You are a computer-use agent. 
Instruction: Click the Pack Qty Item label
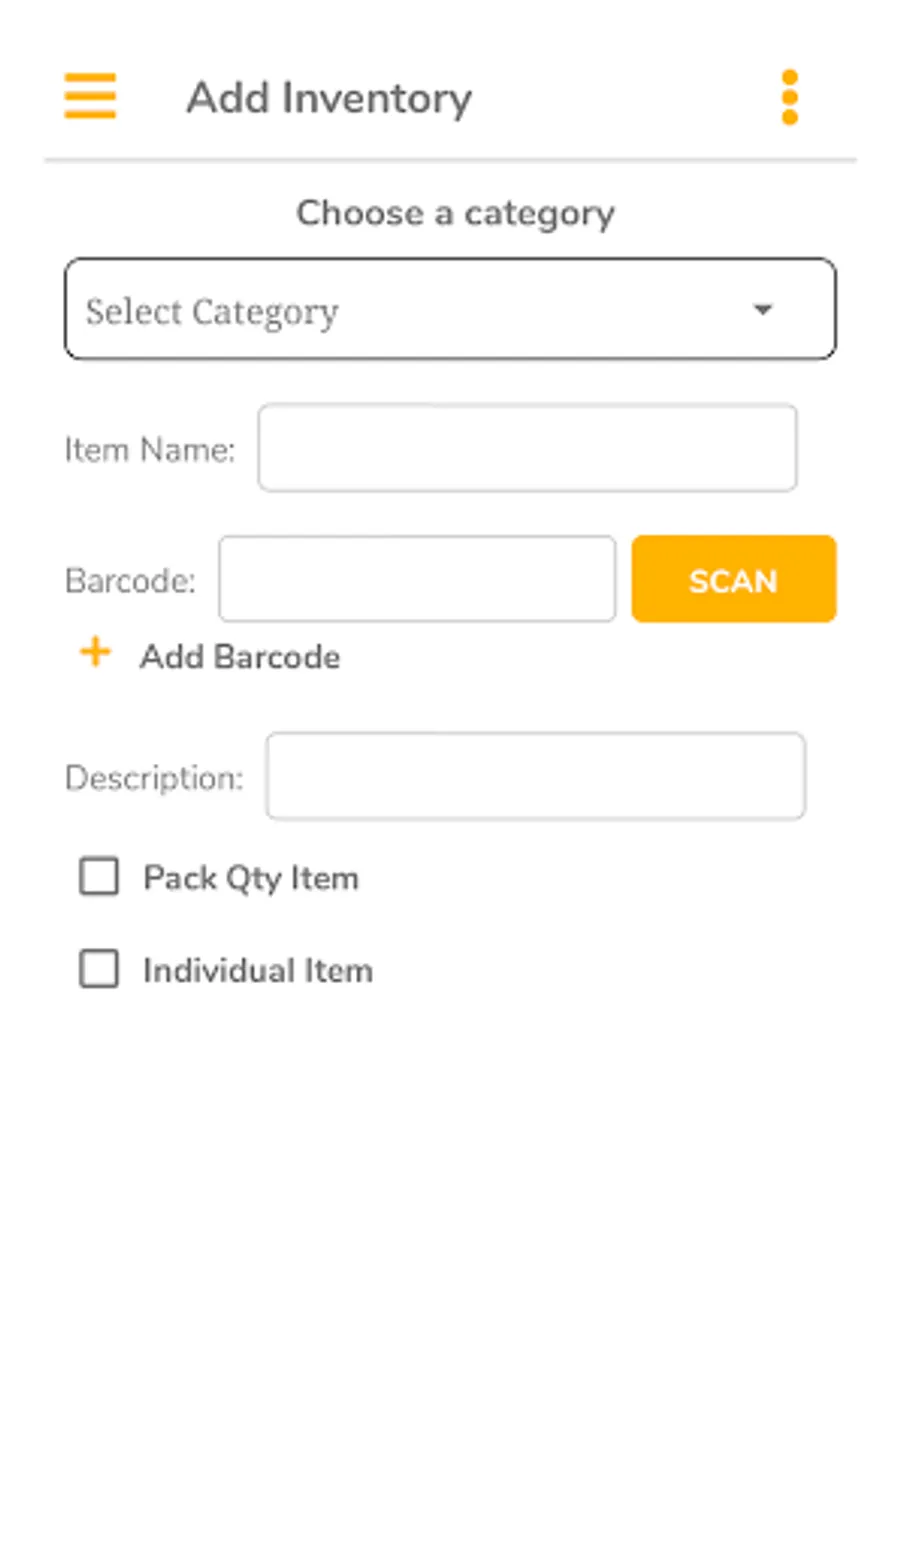pyautogui.click(x=251, y=878)
